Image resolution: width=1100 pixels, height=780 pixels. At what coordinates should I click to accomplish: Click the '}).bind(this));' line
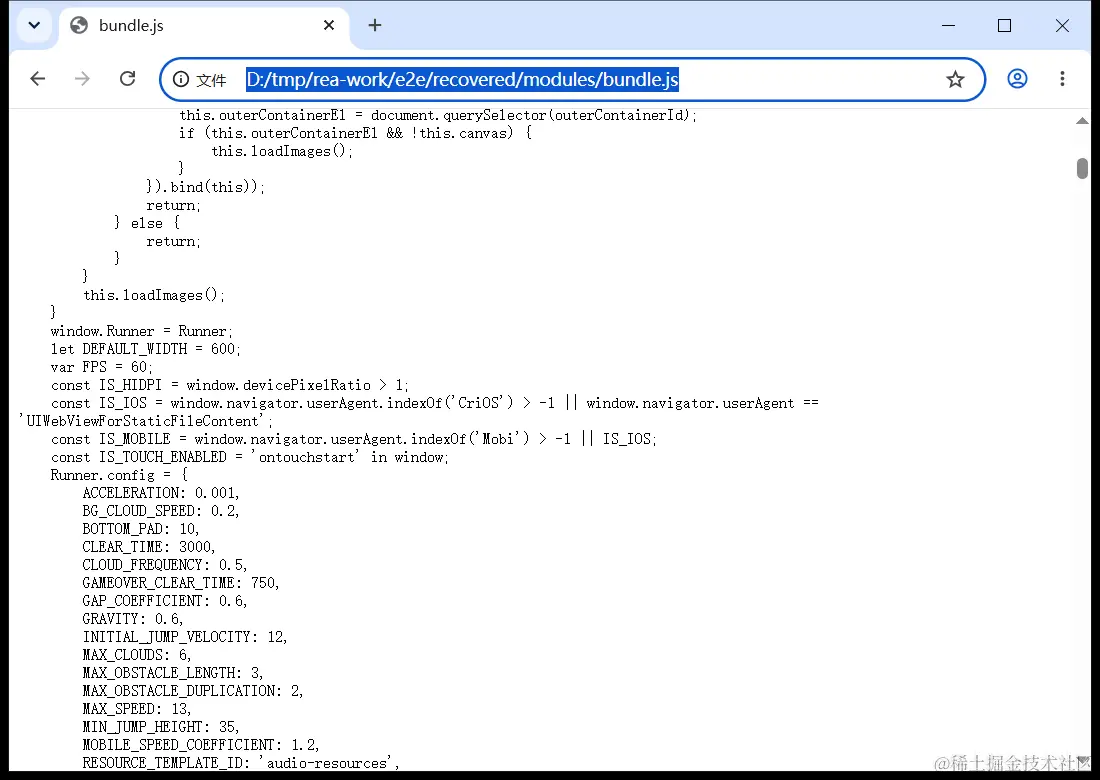click(x=206, y=187)
